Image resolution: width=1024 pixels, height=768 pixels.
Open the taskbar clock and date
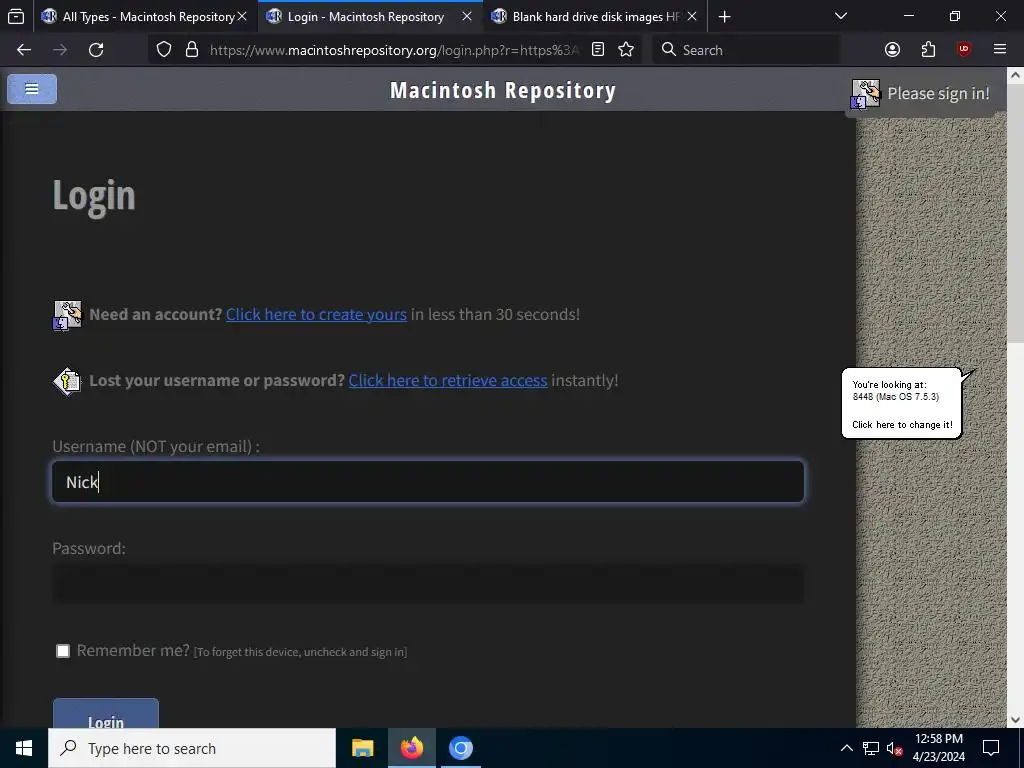938,748
